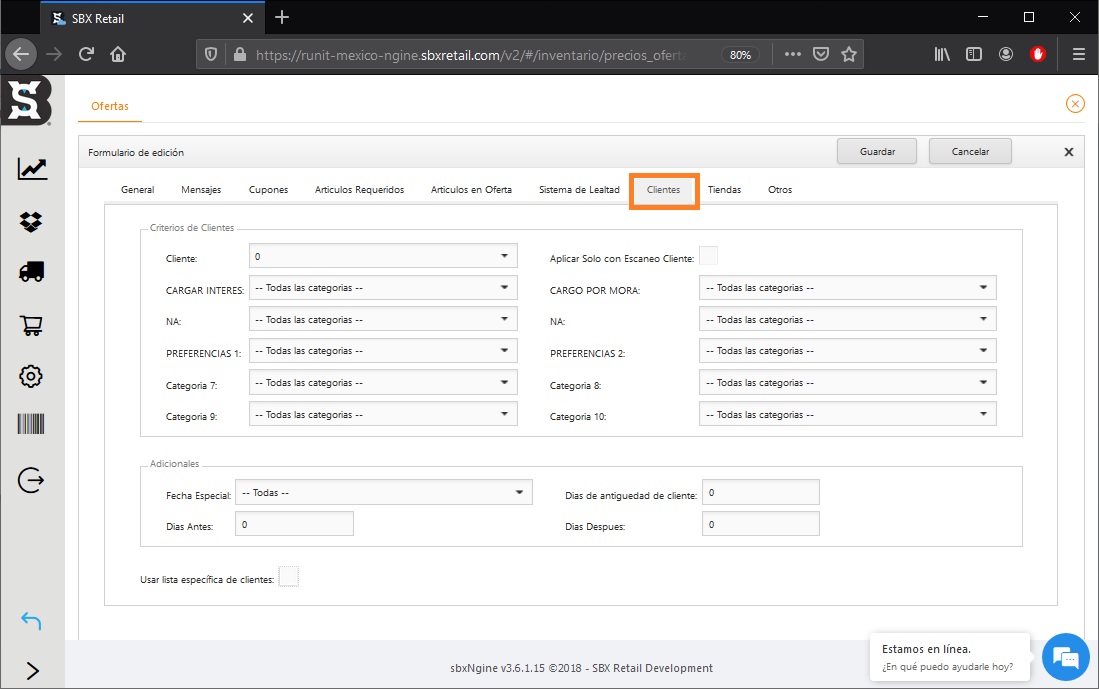Image resolution: width=1099 pixels, height=689 pixels.
Task: Open the Cliente dropdown
Action: click(x=383, y=256)
